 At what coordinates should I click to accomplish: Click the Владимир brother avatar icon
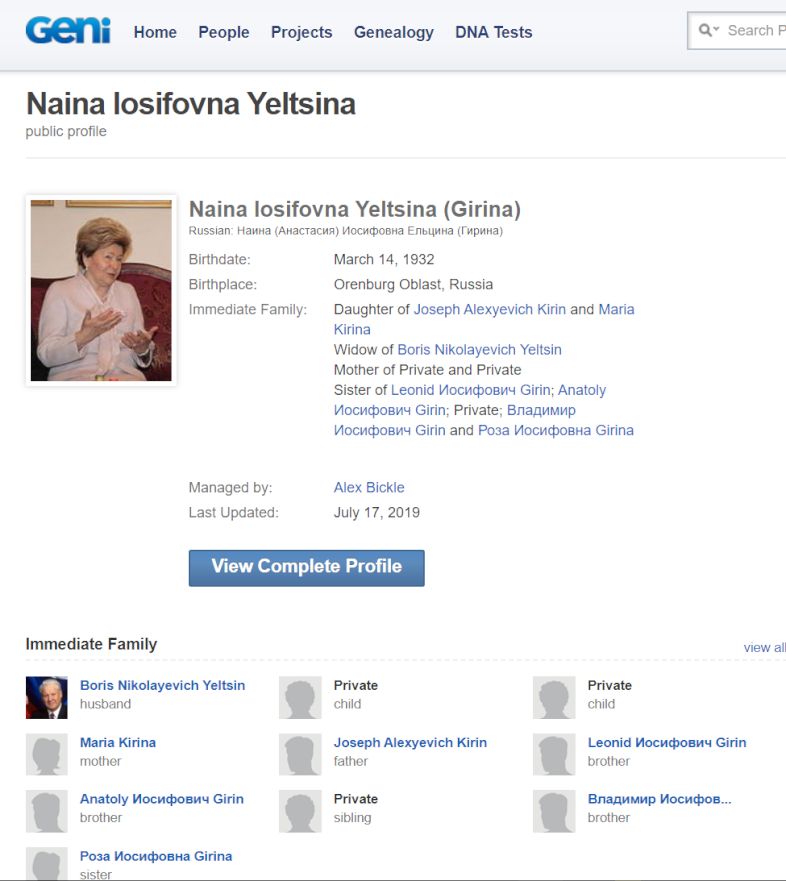point(554,811)
